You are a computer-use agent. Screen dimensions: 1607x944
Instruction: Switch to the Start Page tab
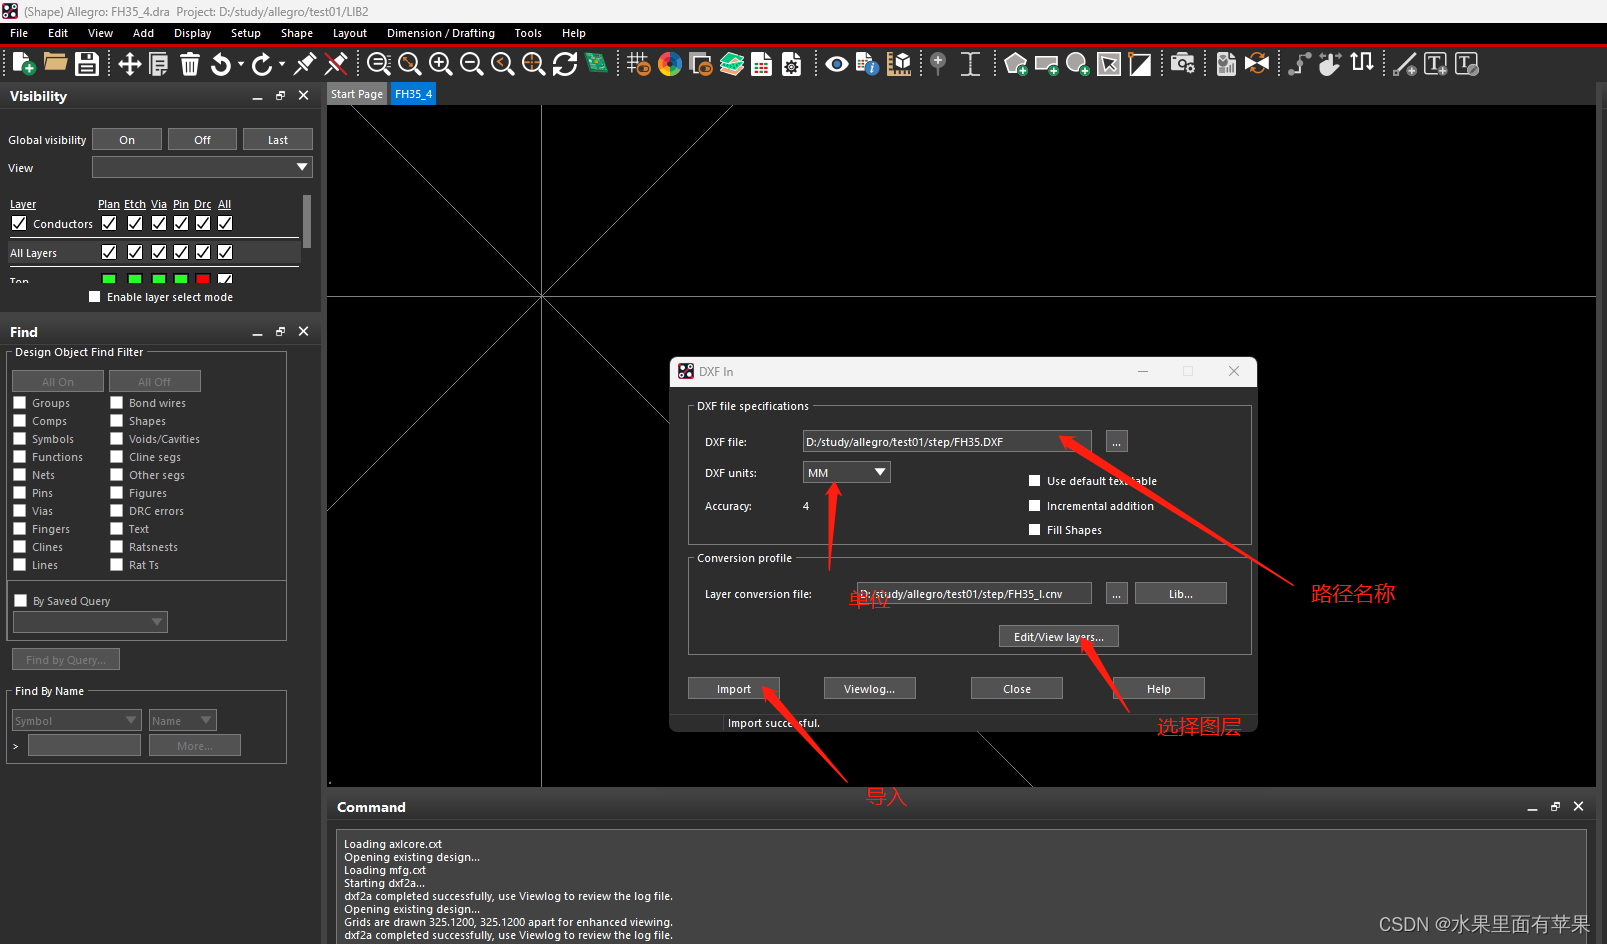tap(357, 94)
